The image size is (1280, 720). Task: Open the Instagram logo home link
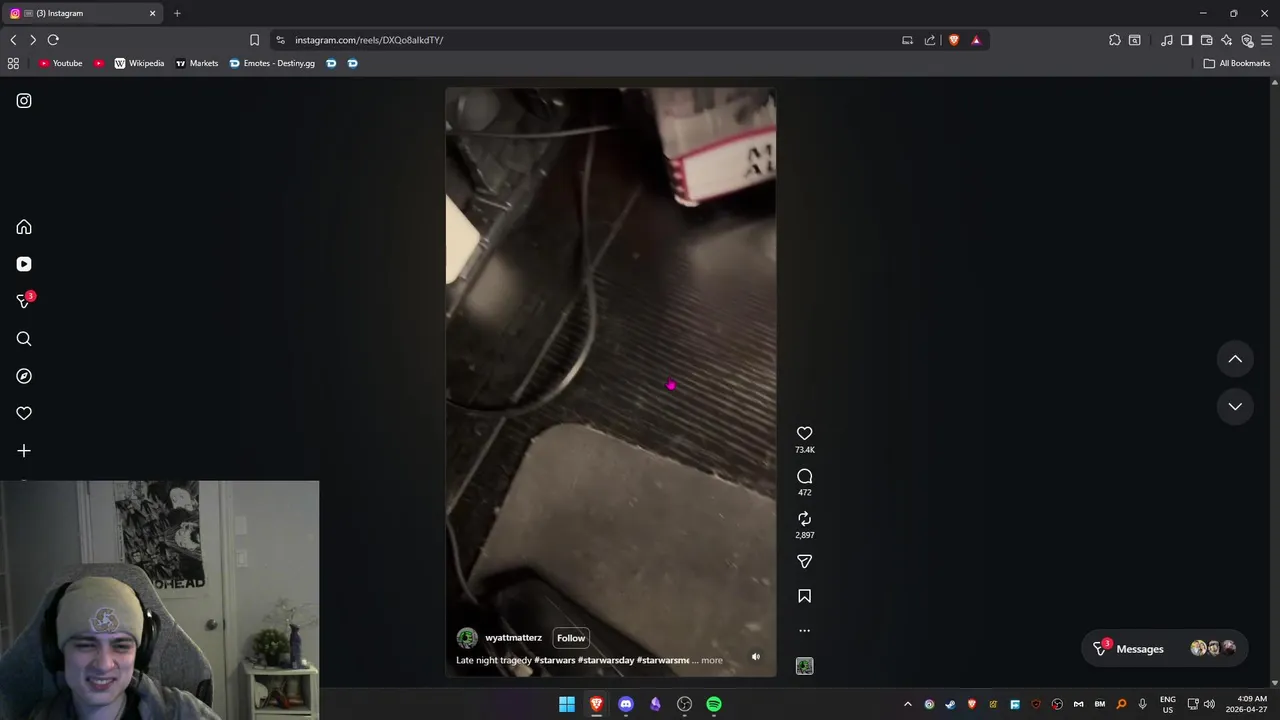[24, 101]
